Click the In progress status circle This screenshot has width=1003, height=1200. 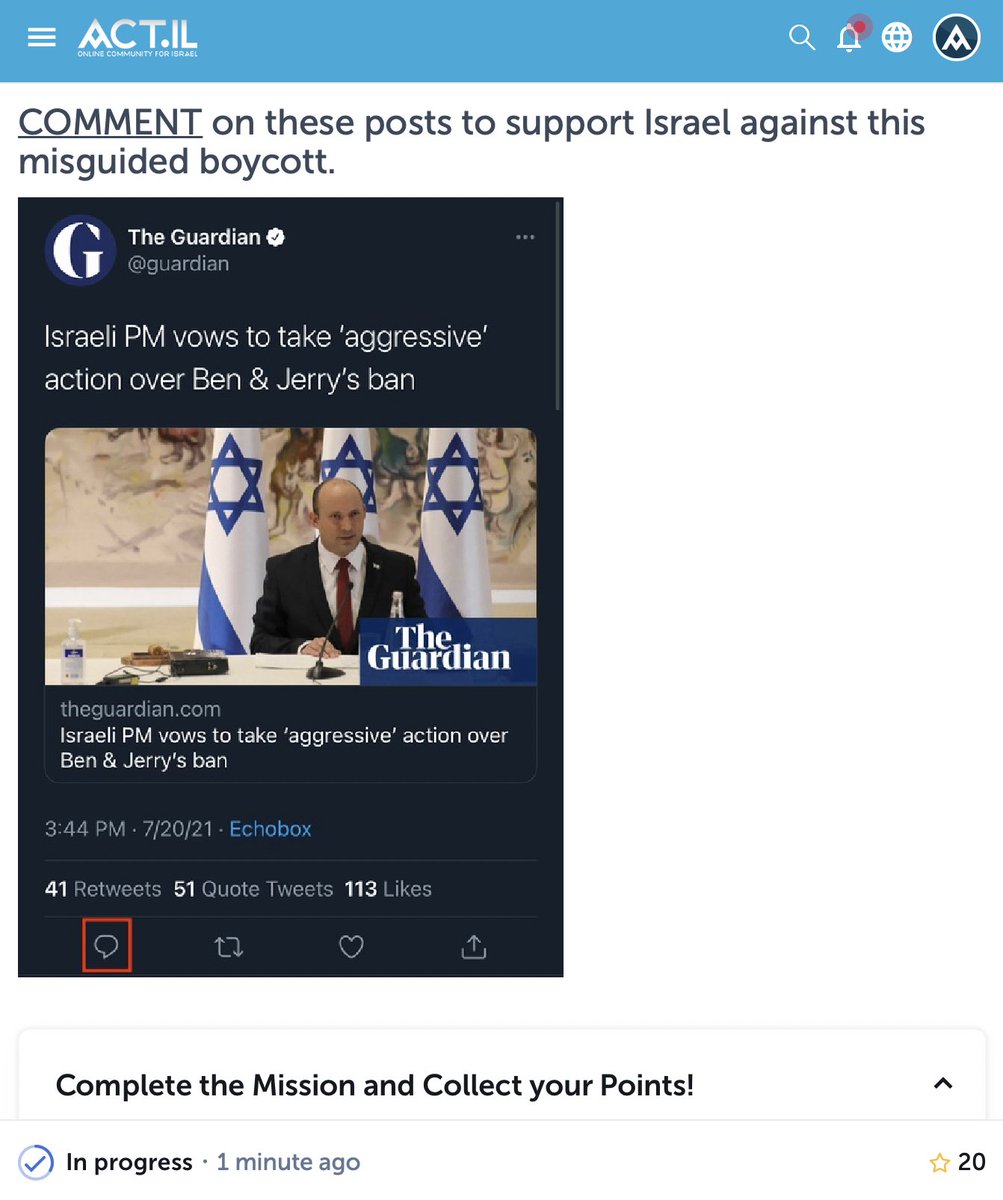(x=36, y=1163)
